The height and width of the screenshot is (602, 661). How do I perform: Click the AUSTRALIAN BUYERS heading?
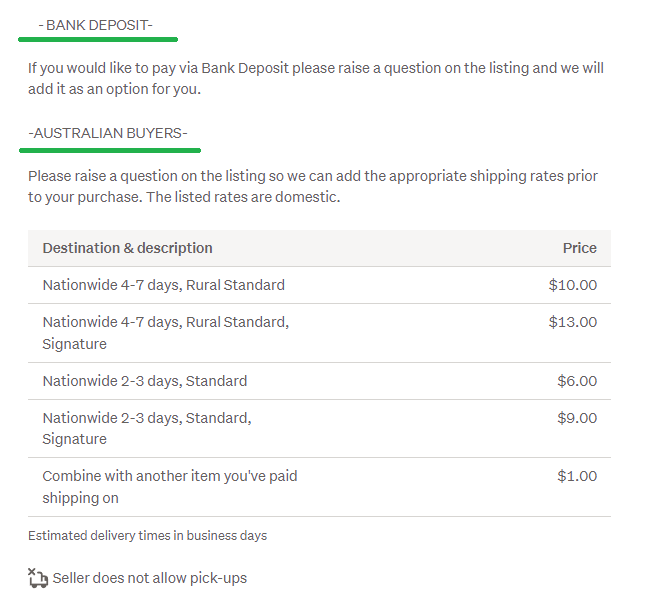[x=108, y=133]
